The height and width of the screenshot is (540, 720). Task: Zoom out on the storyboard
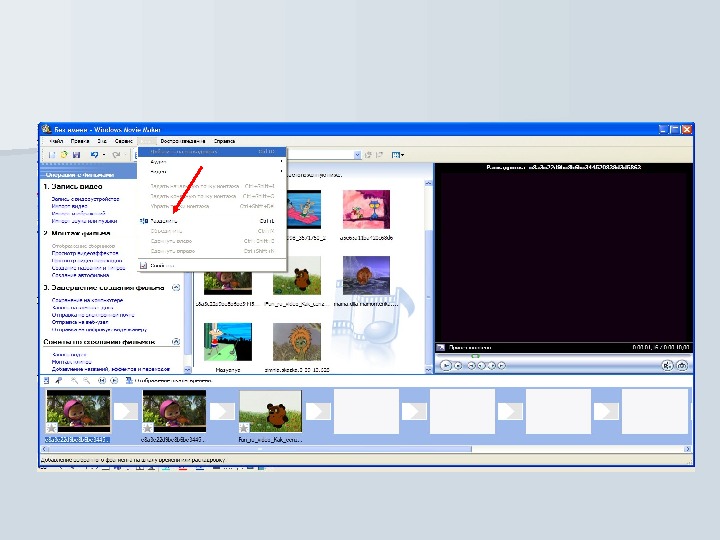click(86, 381)
